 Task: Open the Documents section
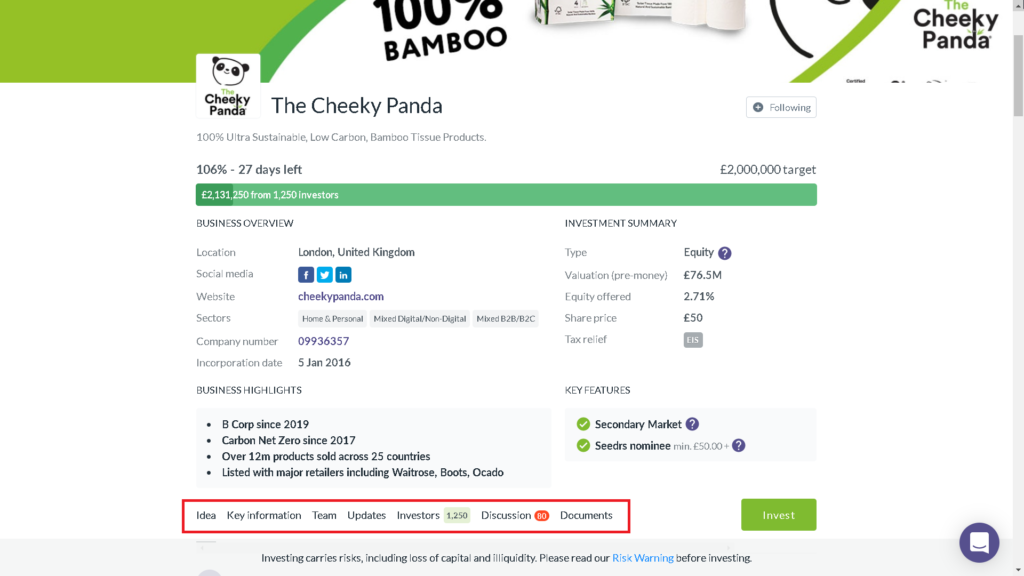tap(587, 515)
